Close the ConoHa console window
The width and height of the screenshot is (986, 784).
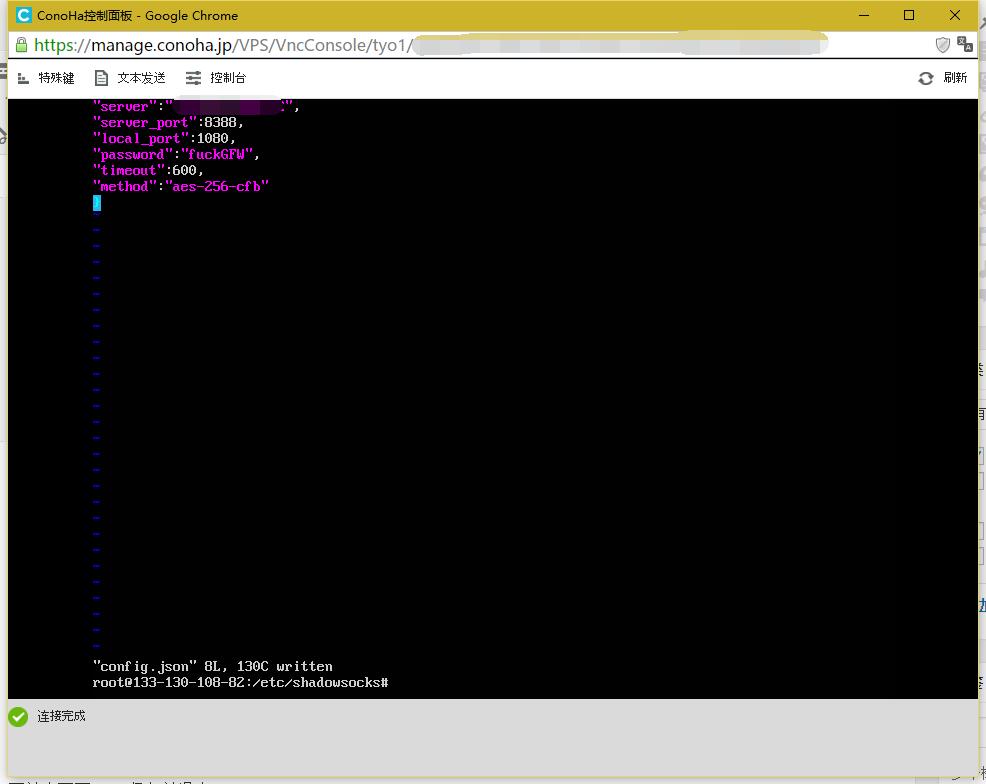point(954,15)
